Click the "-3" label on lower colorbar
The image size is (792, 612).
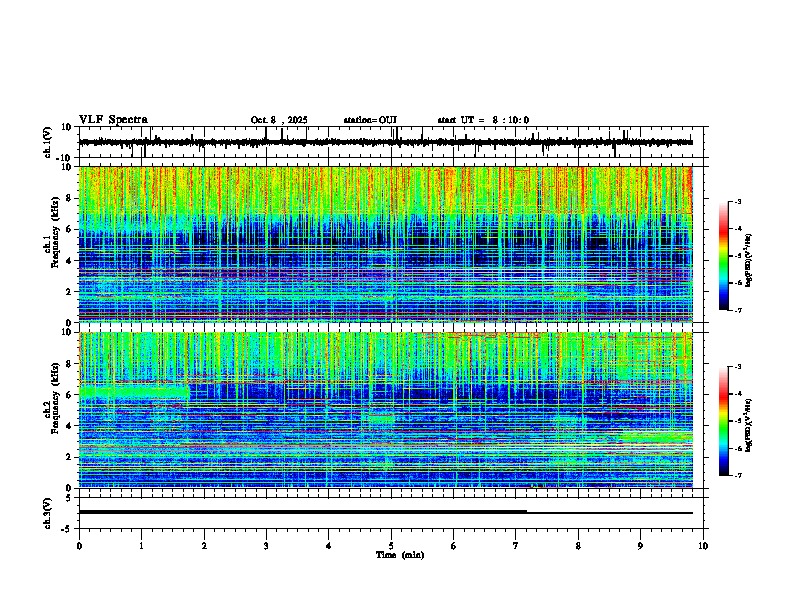coord(738,367)
